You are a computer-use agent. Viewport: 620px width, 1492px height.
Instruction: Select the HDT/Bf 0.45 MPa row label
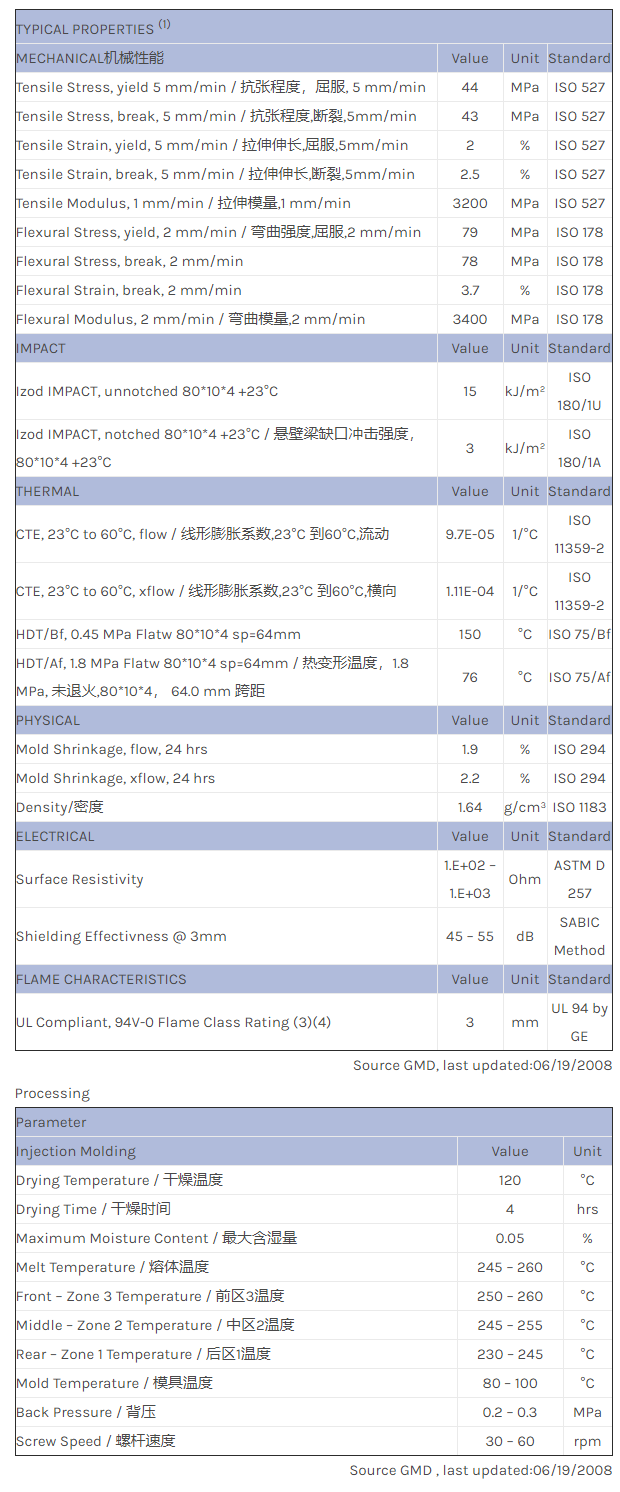click(158, 634)
